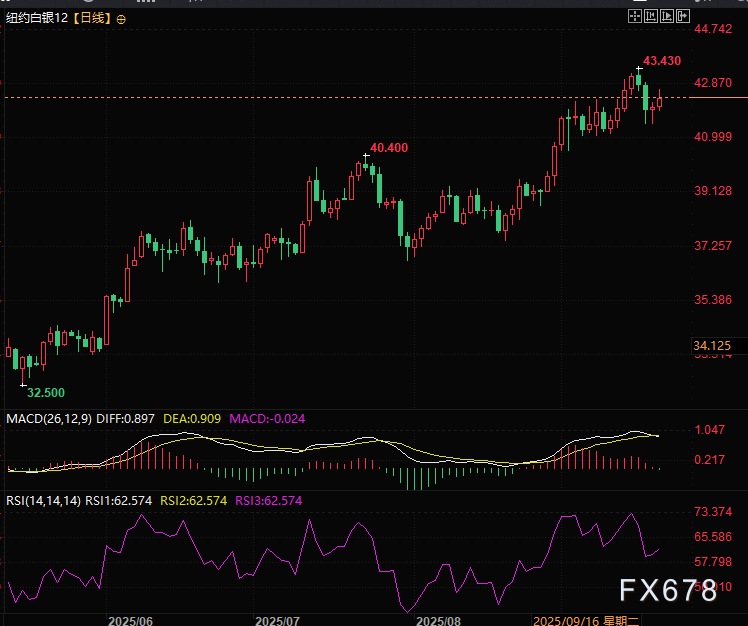Click the 43.430 high price marker
The image size is (748, 626).
(x=661, y=61)
